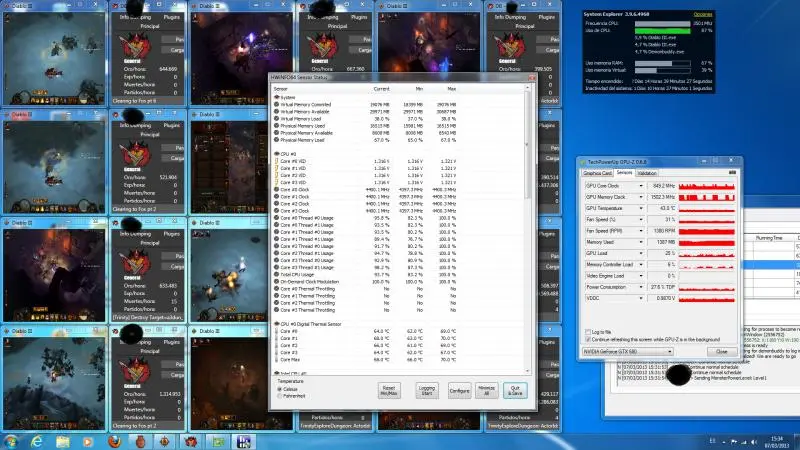The width and height of the screenshot is (800, 450).
Task: Click Quit & Save button
Action: point(515,390)
